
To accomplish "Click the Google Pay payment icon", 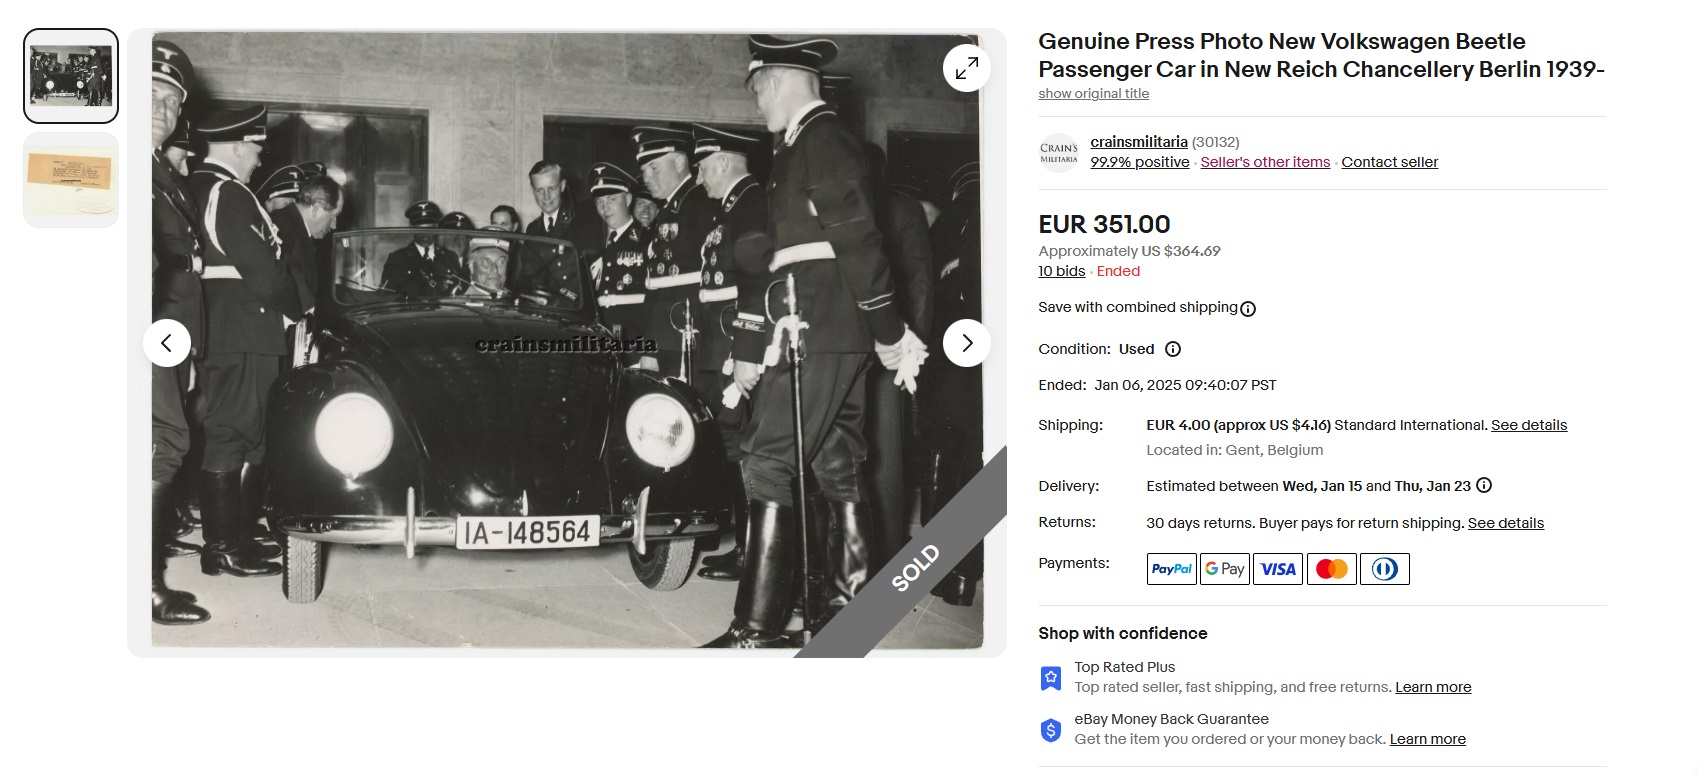I will (1225, 569).
